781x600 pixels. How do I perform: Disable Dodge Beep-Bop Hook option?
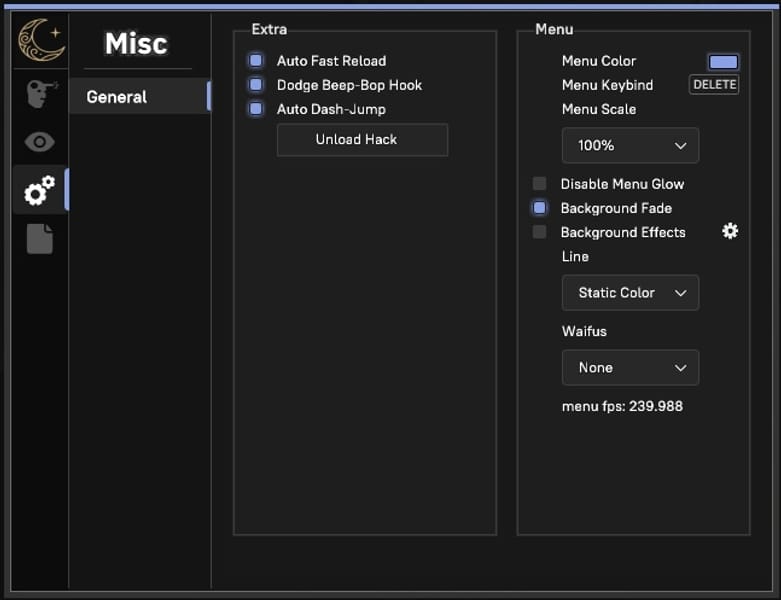pos(256,85)
